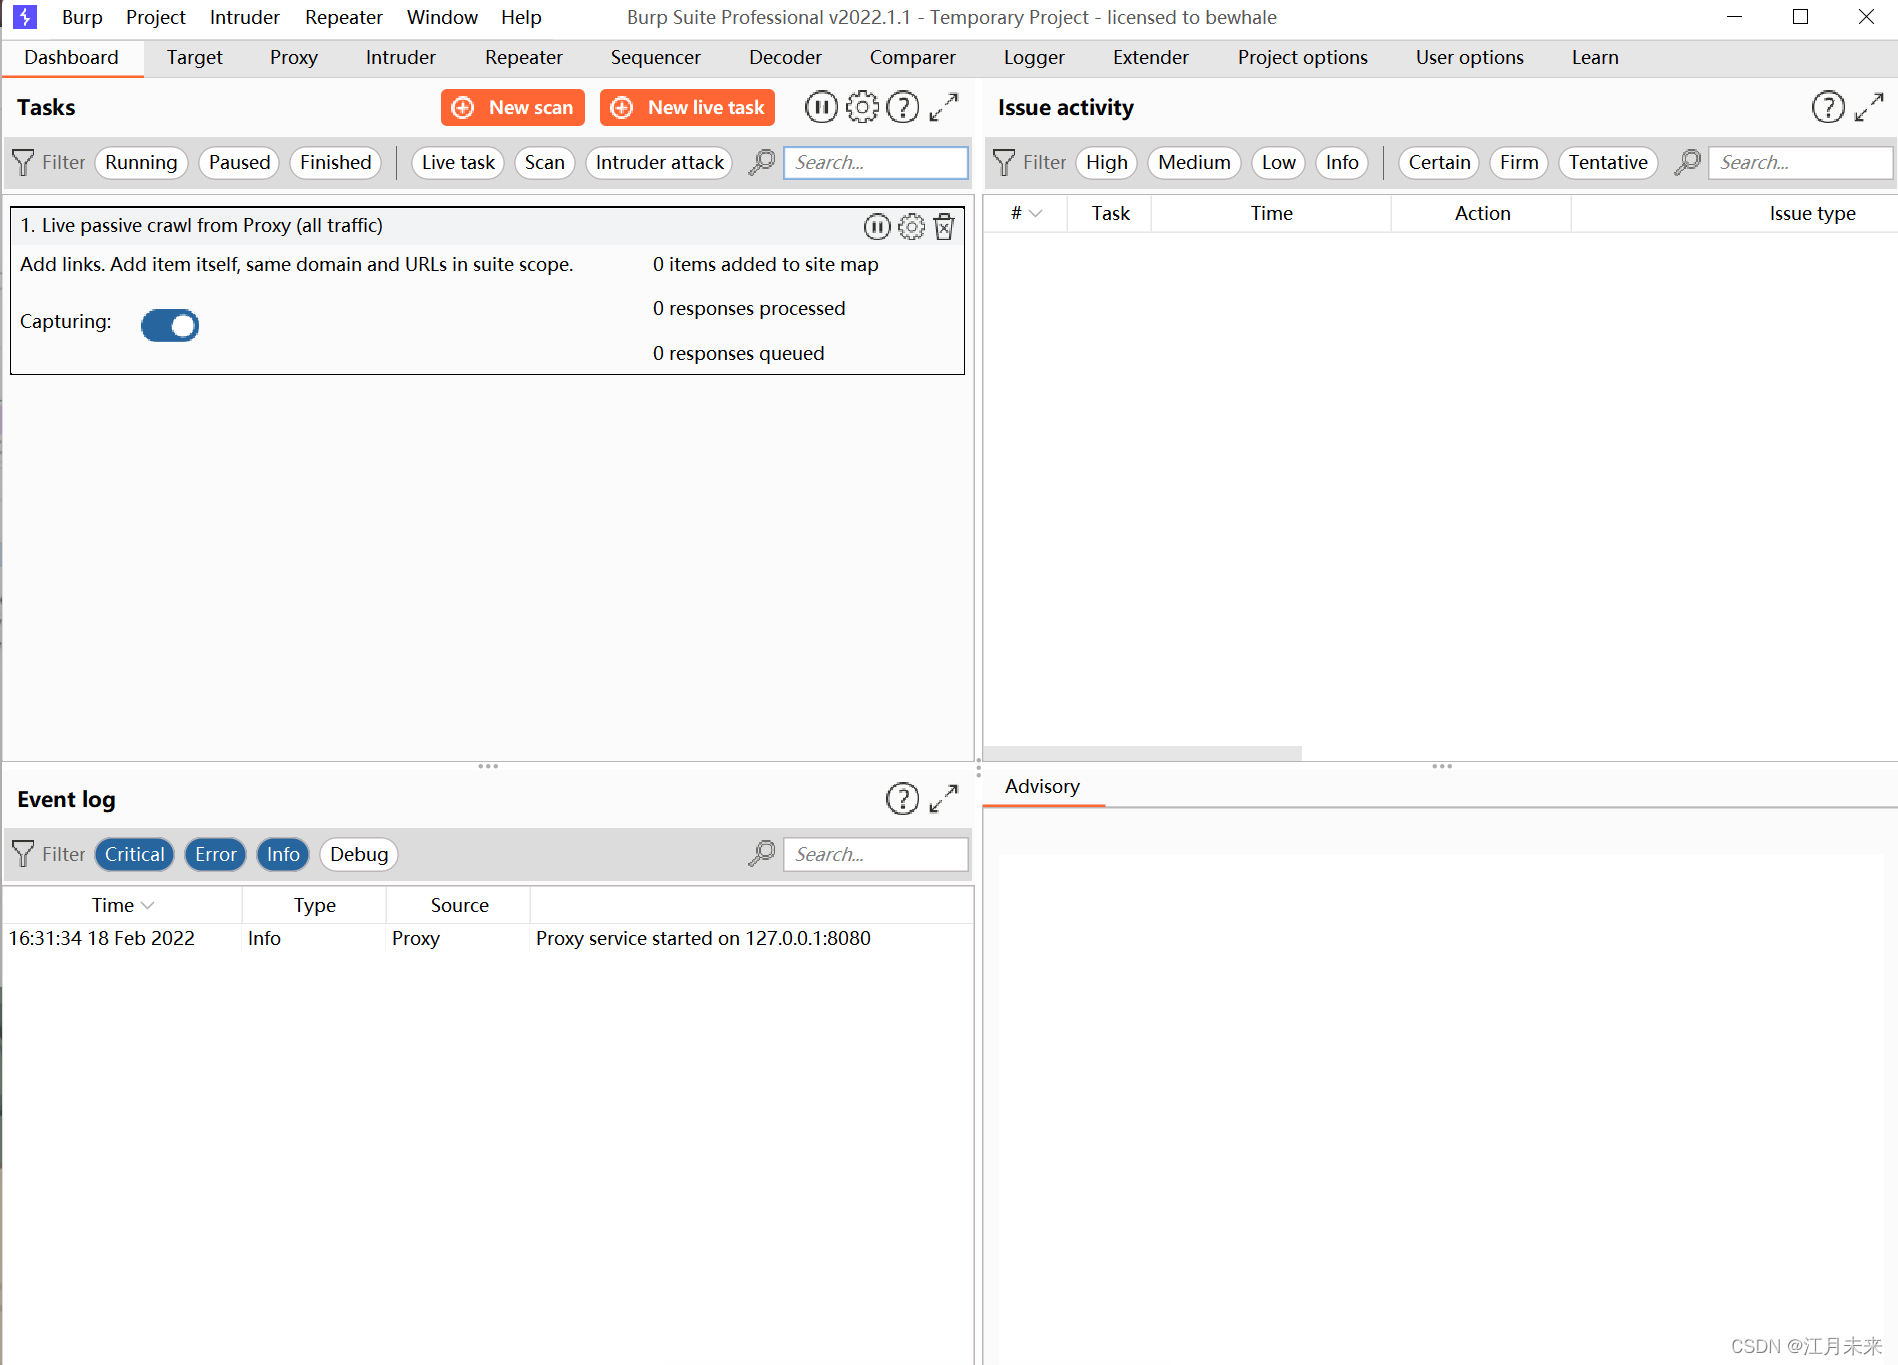The height and width of the screenshot is (1365, 1898).
Task: Switch to the Target tab
Action: (x=195, y=57)
